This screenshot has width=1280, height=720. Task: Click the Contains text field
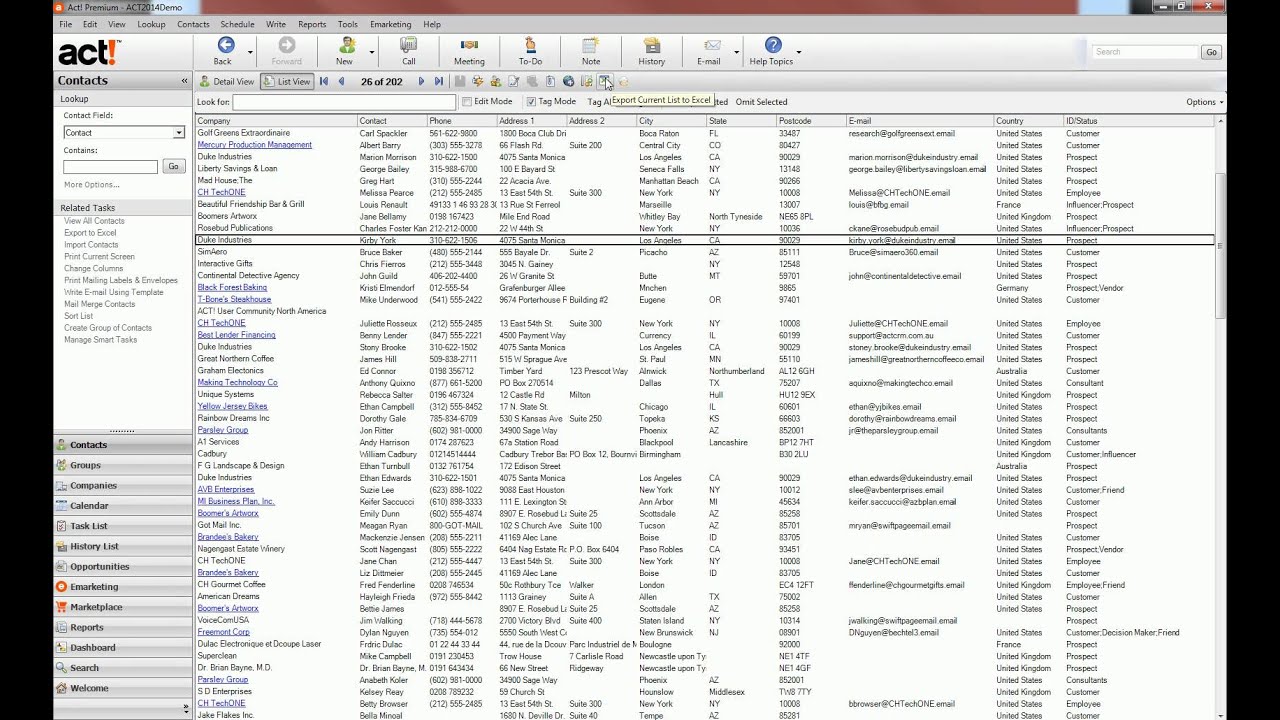point(110,167)
